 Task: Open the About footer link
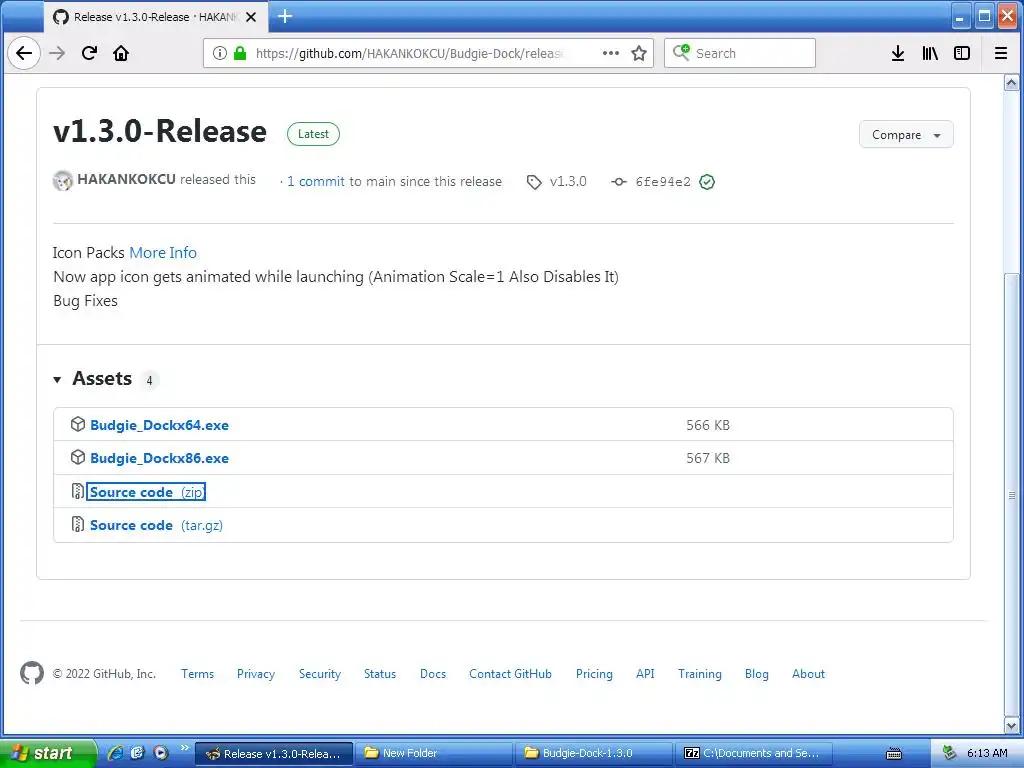[x=808, y=674]
